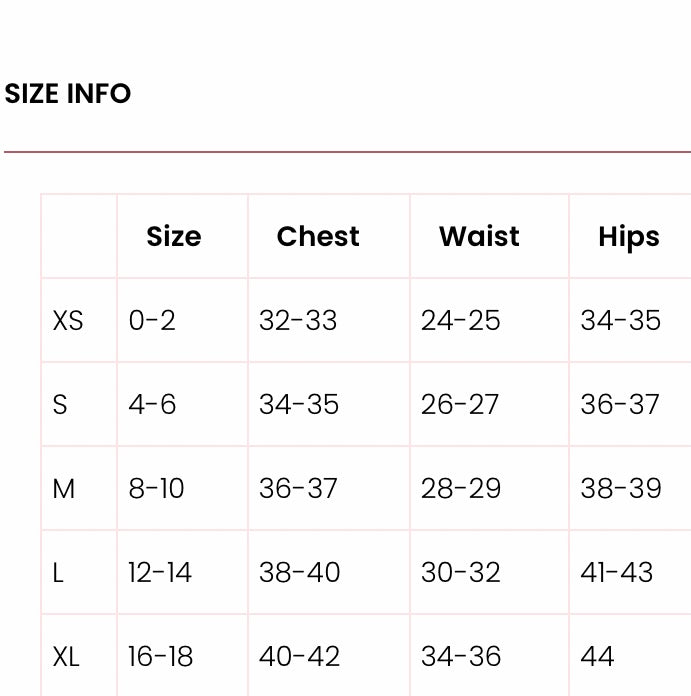Click the L row label
Screen dimensions: 691x696
[x=58, y=573]
